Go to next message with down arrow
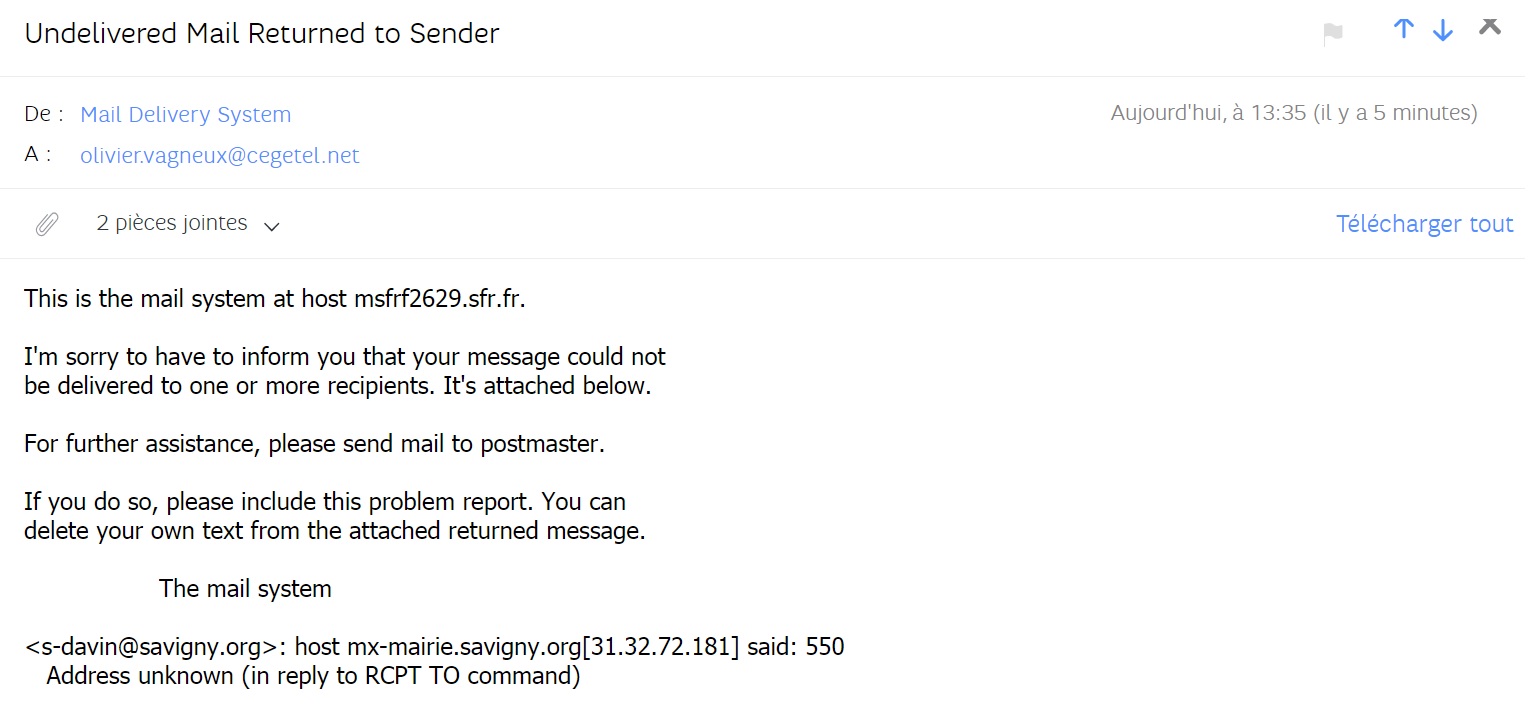Image resolution: width=1528 pixels, height=717 pixels. tap(1442, 31)
